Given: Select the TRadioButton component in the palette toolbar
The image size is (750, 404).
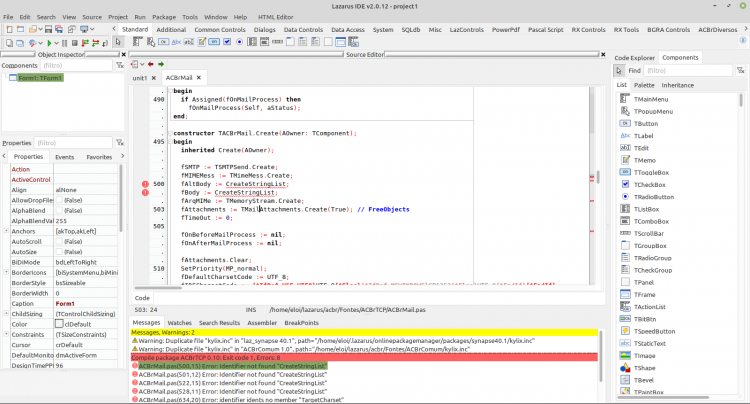Looking at the screenshot, I should coord(240,42).
